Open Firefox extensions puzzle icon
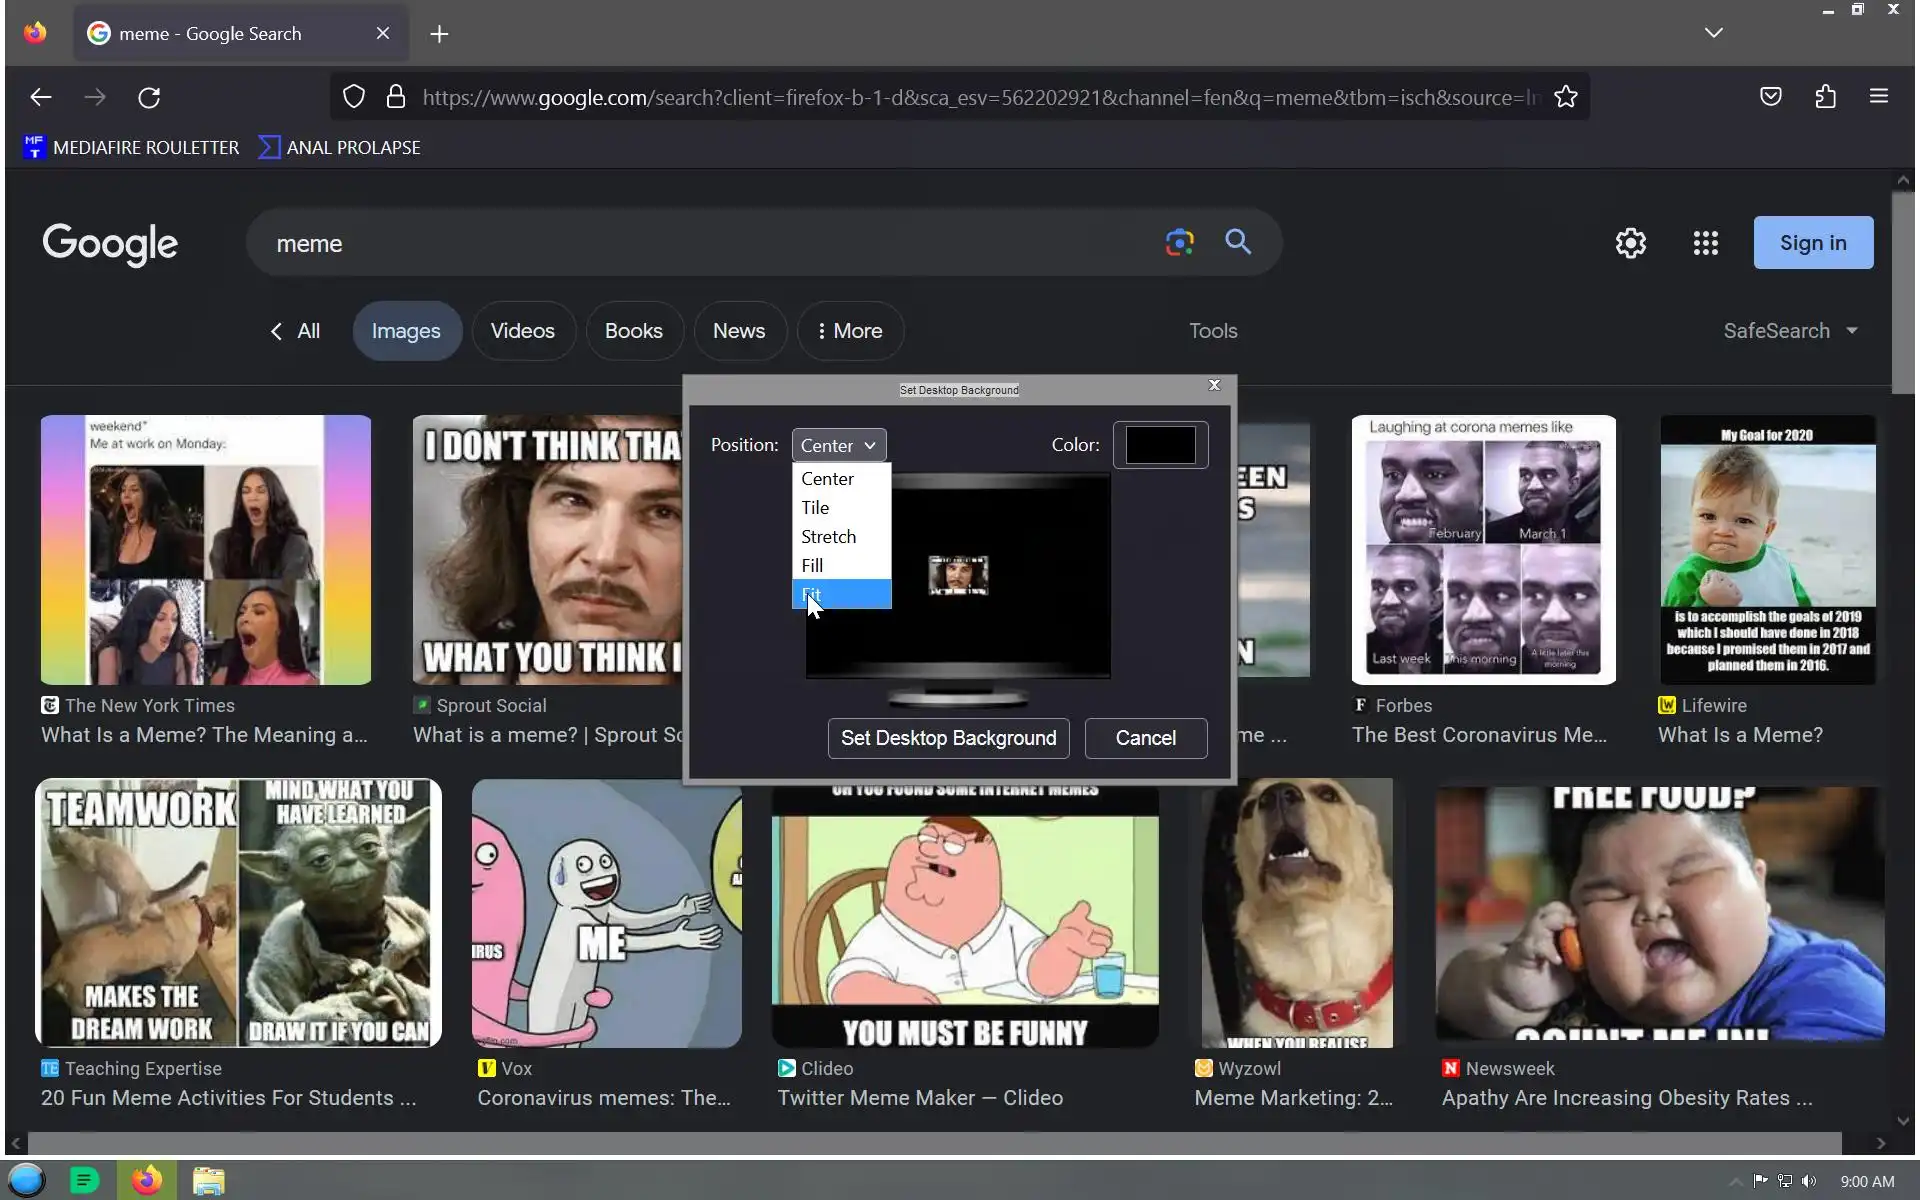Screen dimensions: 1920x1200 pos(1825,97)
